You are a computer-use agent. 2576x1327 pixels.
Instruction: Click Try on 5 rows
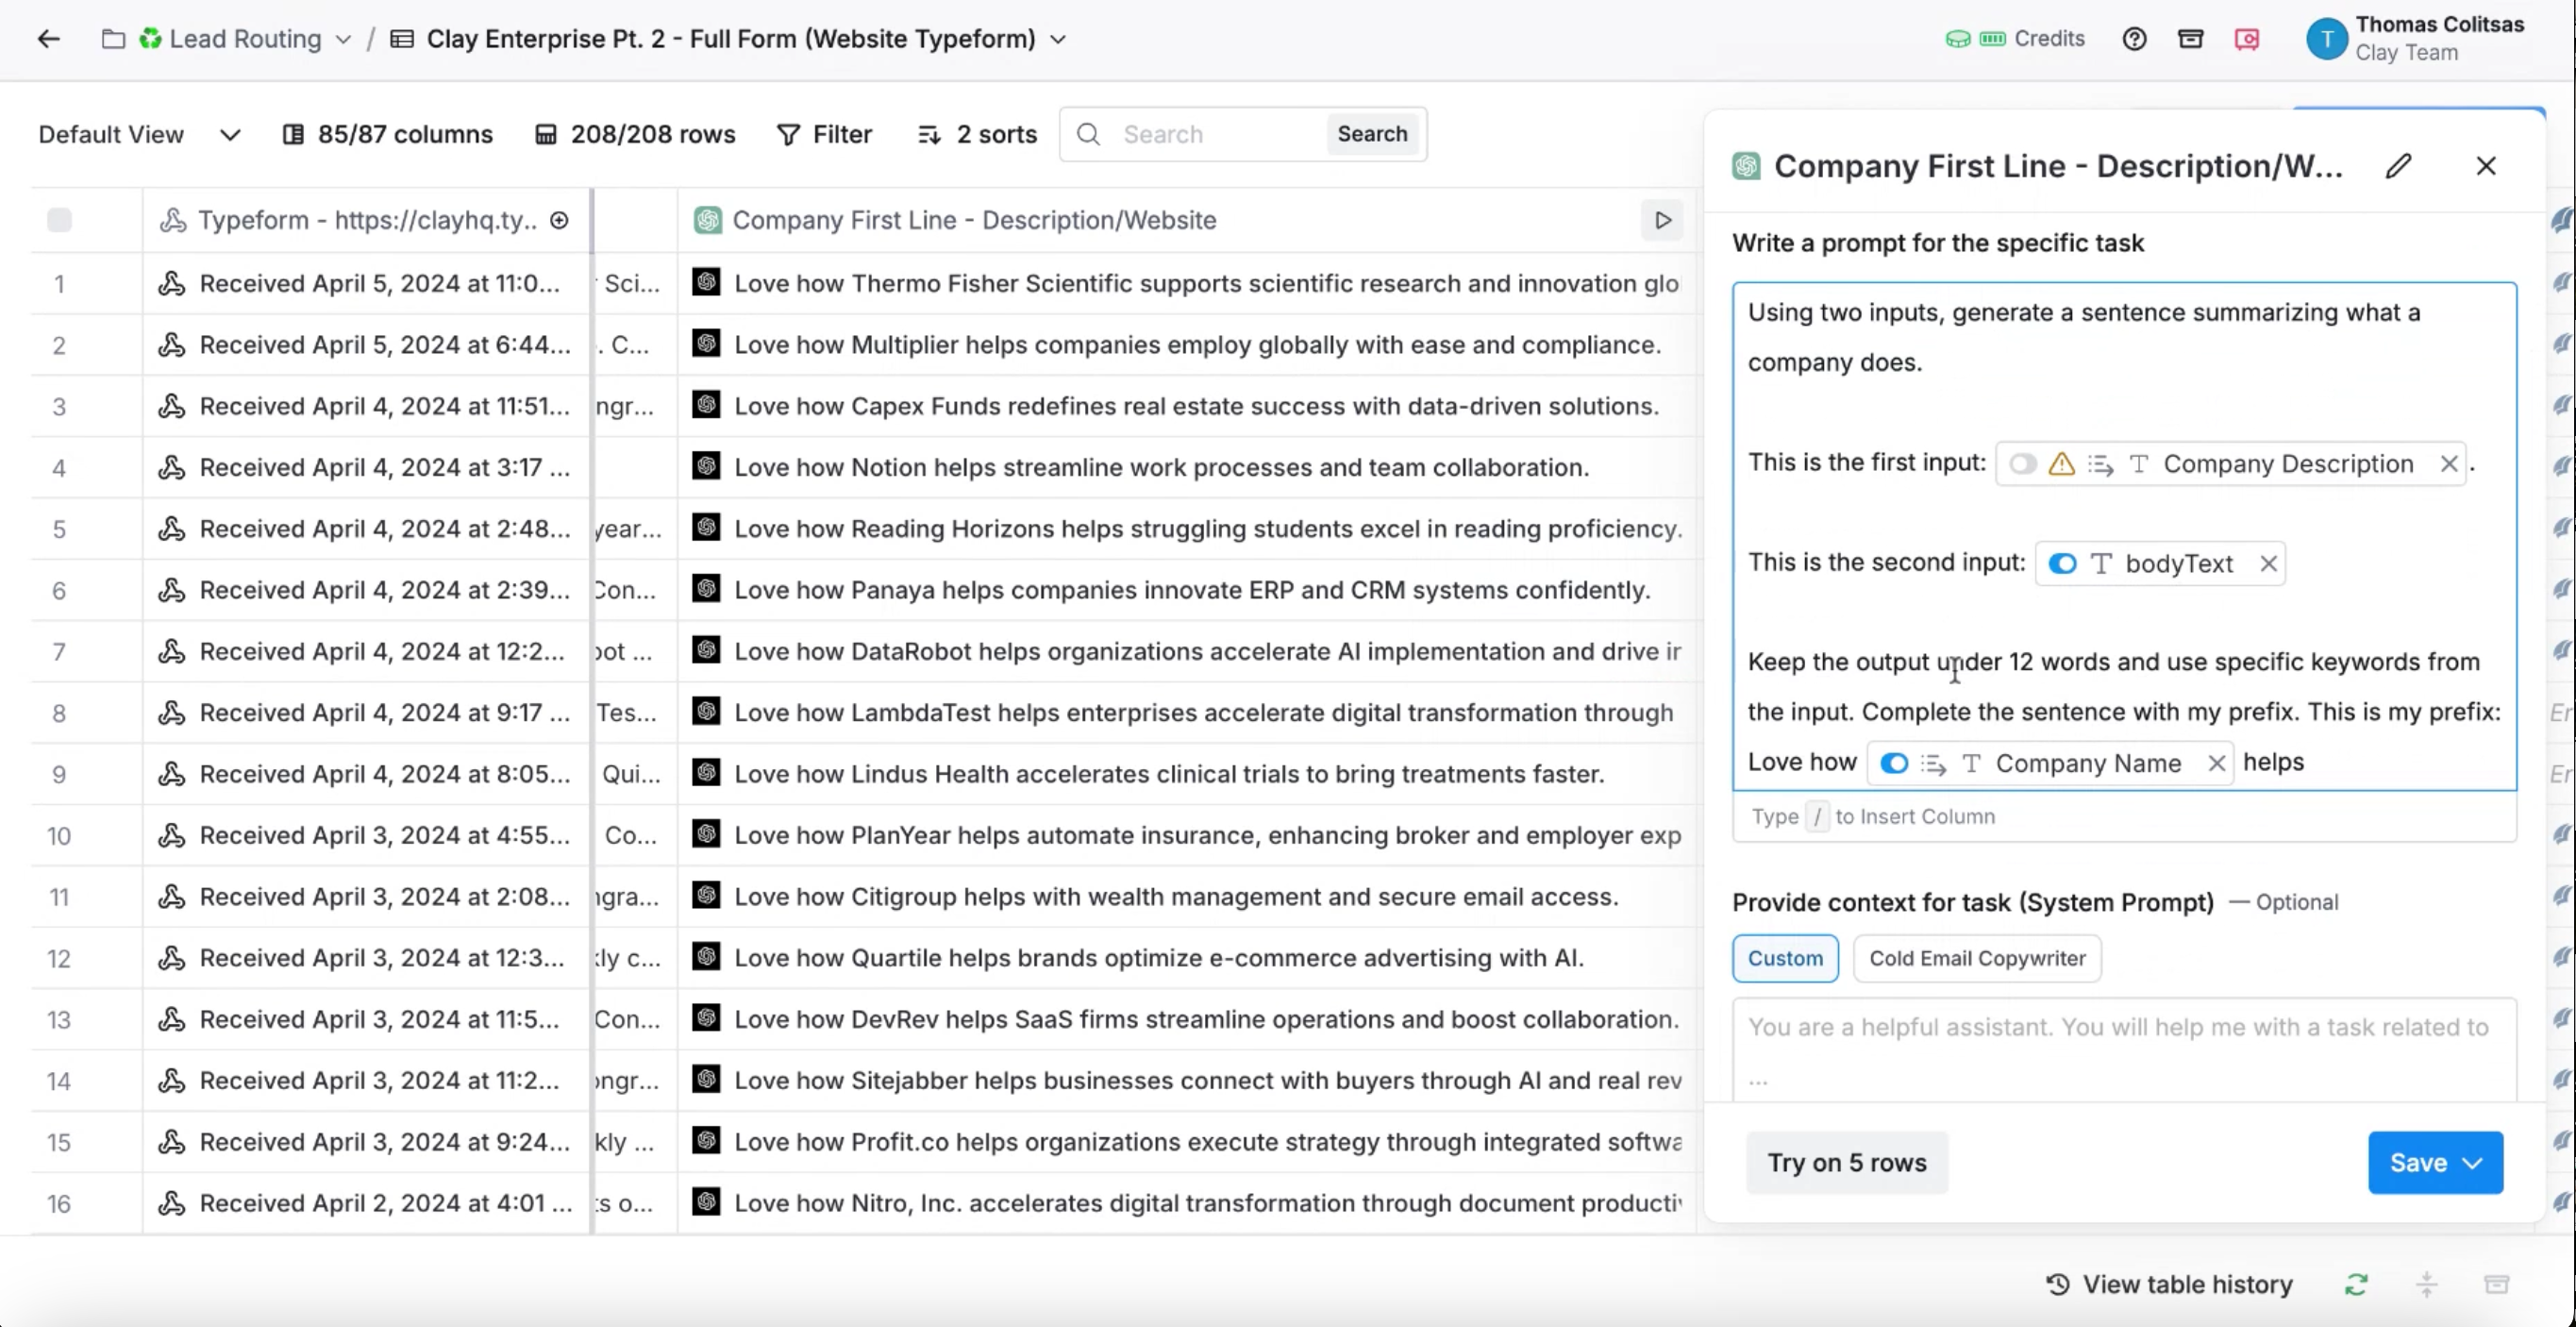point(1847,1163)
